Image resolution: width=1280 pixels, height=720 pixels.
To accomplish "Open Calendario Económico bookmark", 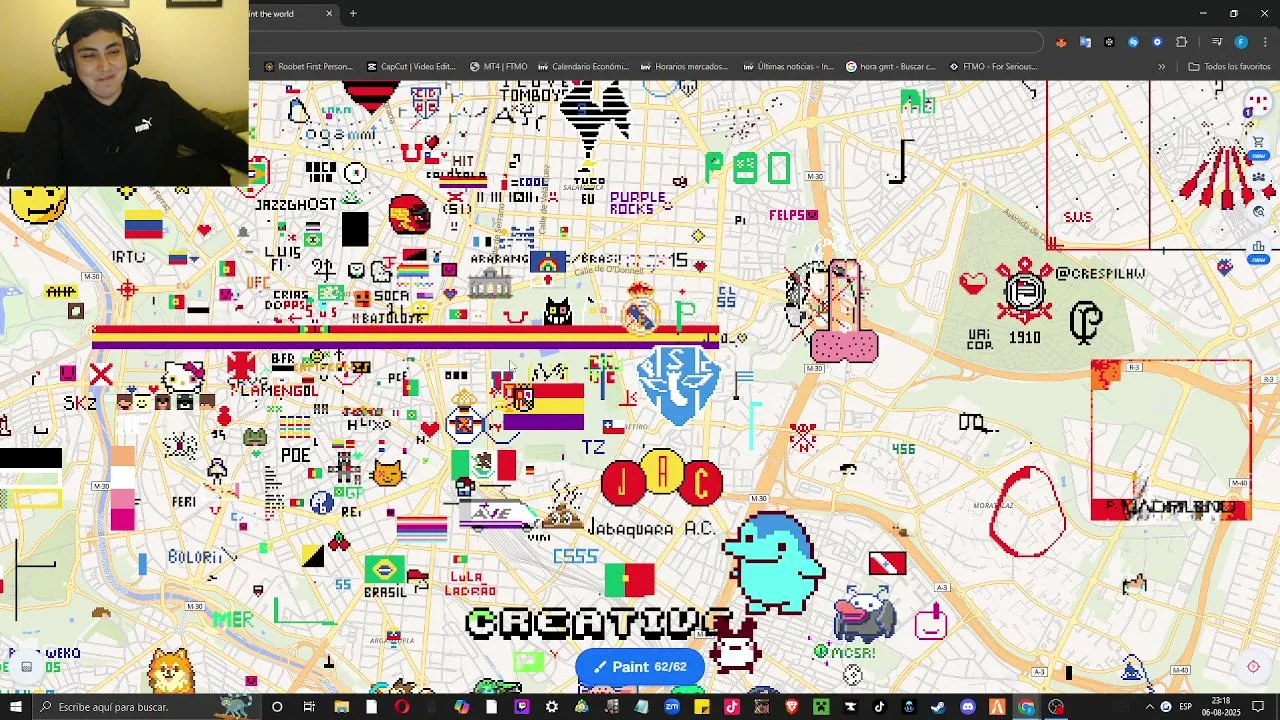I will (x=583, y=67).
